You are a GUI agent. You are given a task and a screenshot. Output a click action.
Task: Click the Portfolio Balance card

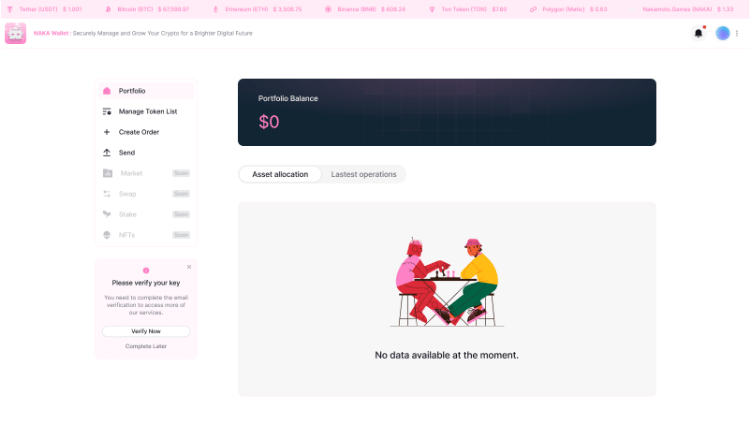[x=447, y=112]
